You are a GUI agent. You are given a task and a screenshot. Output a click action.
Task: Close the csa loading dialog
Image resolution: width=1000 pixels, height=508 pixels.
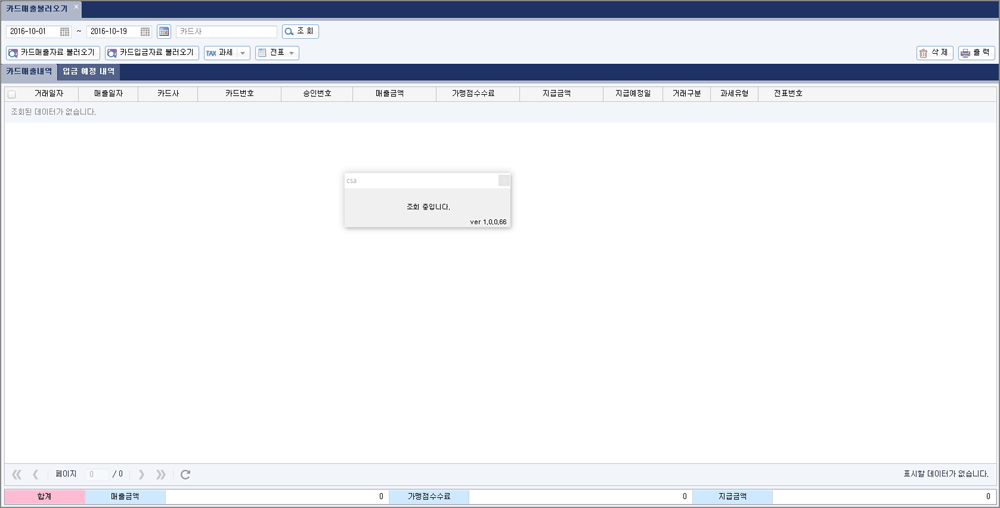(x=504, y=180)
